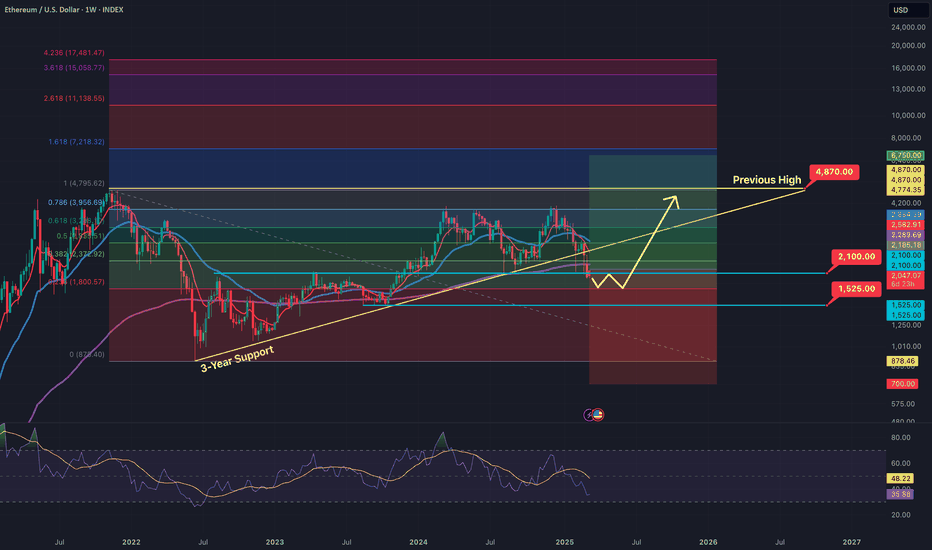The height and width of the screenshot is (550, 932).
Task: Click the 2027 year marker on time axis
Action: (x=852, y=542)
